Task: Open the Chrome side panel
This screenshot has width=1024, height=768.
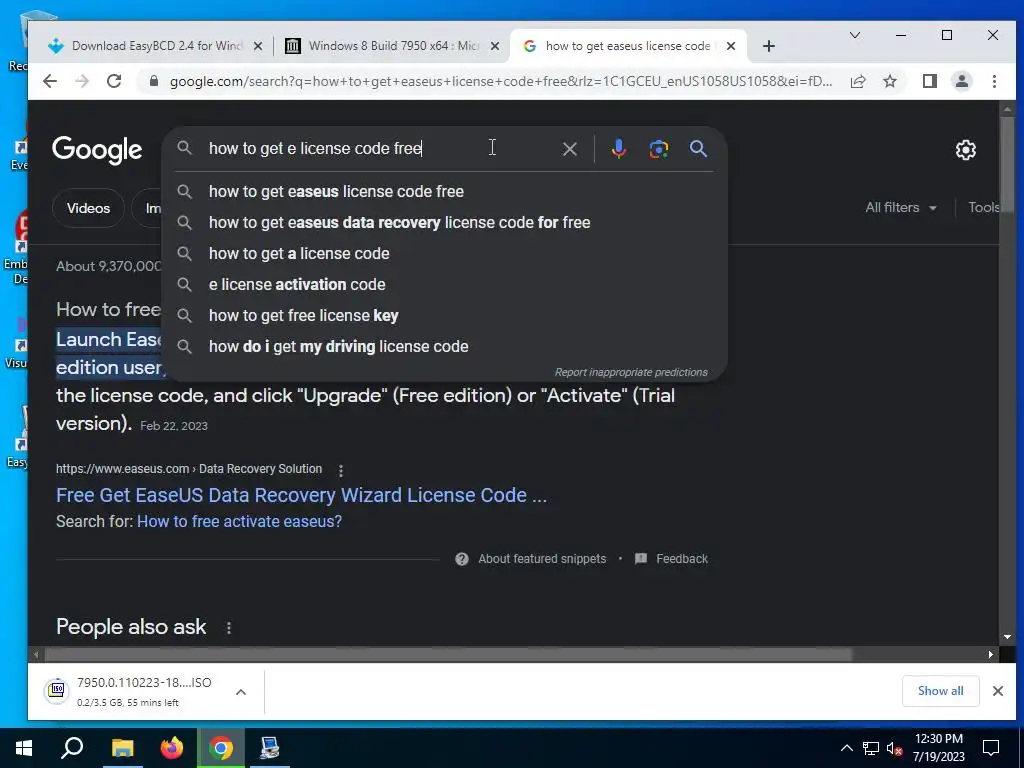Action: pyautogui.click(x=929, y=81)
